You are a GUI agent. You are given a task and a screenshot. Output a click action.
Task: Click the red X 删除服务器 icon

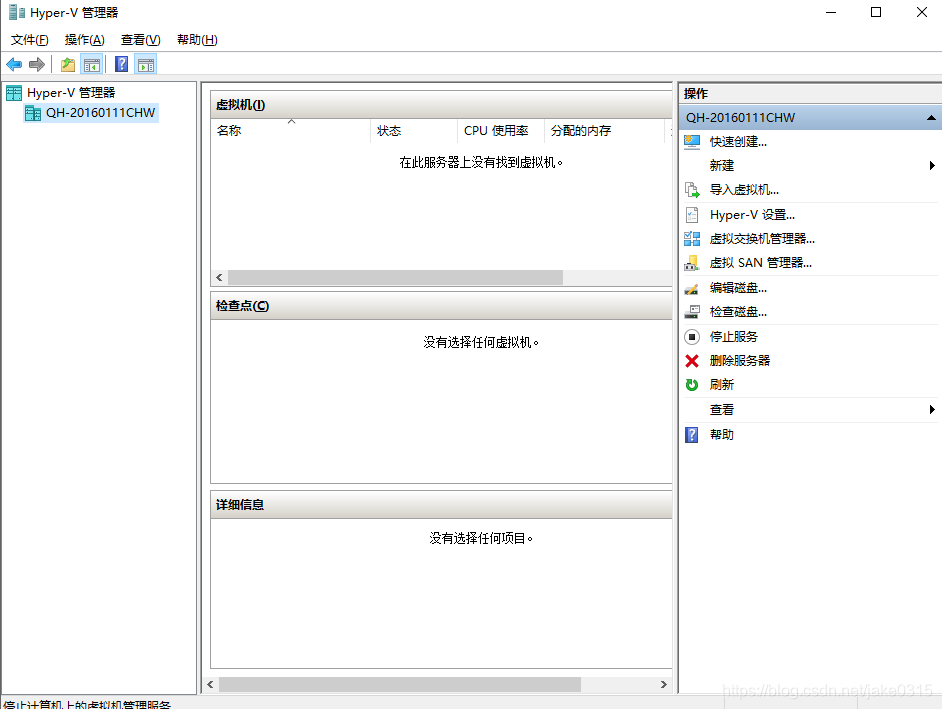692,361
